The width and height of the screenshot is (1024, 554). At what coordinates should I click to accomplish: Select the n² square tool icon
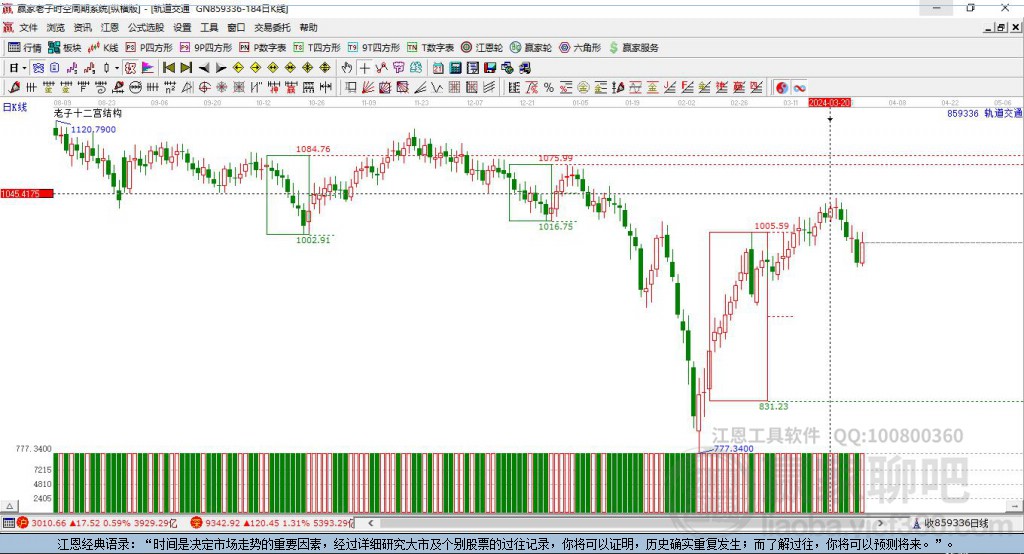point(170,87)
